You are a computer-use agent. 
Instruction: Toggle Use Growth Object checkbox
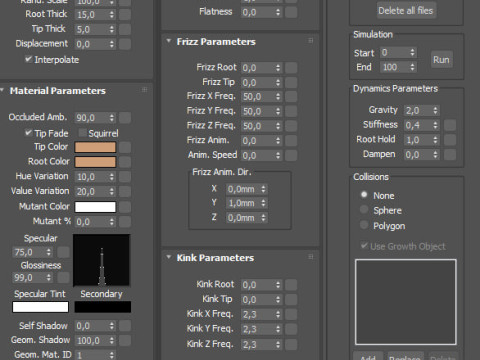pos(364,246)
